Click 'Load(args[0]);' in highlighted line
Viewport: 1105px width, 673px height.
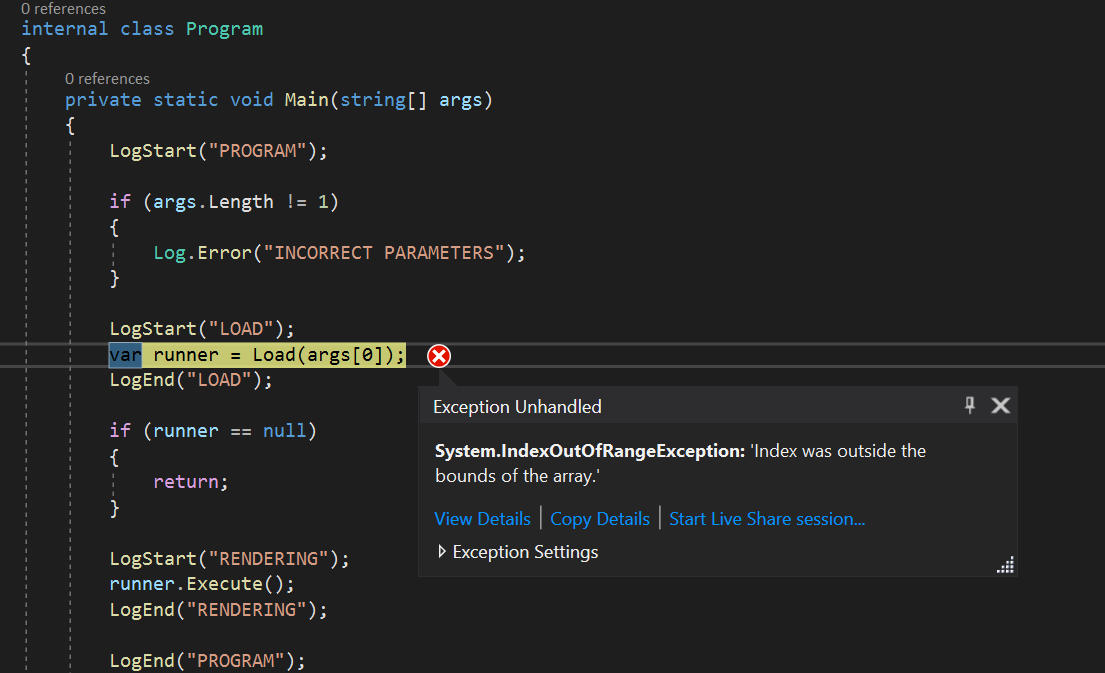click(328, 354)
